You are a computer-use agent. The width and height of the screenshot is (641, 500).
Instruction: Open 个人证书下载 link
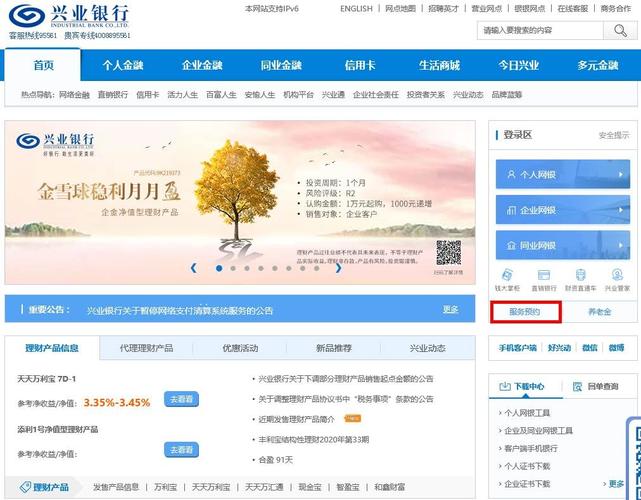tap(527, 466)
